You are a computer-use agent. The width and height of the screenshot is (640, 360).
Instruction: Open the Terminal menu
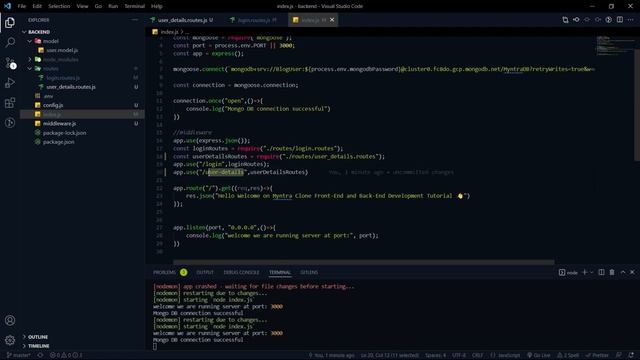pos(134,6)
